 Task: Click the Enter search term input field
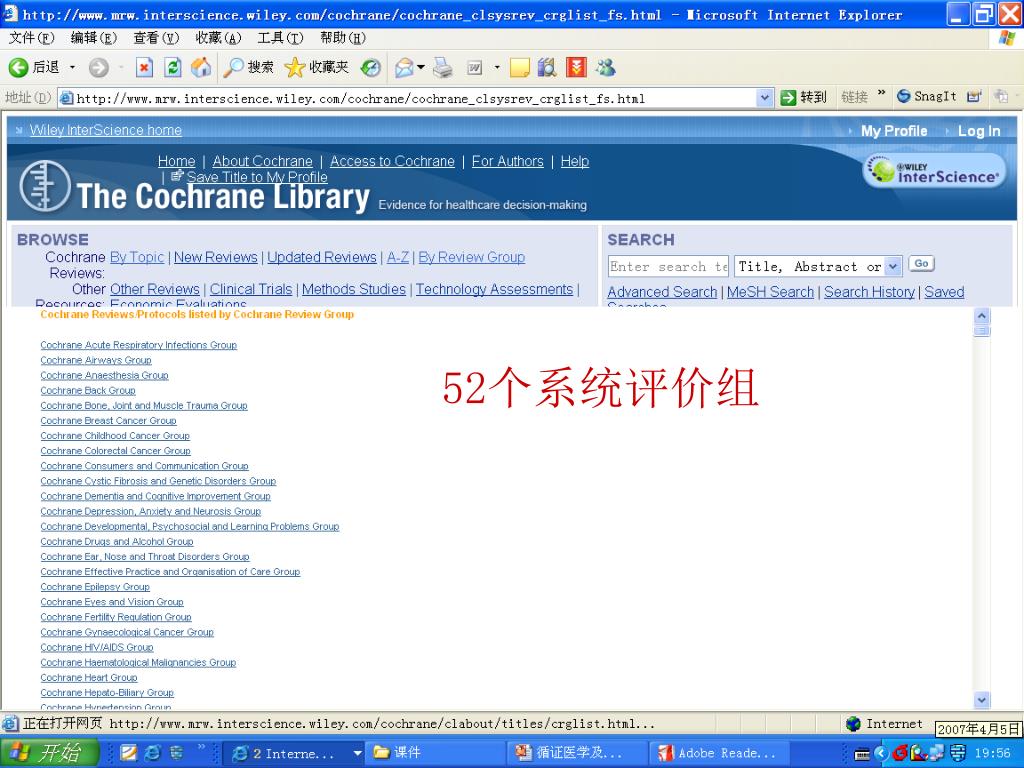[x=668, y=266]
